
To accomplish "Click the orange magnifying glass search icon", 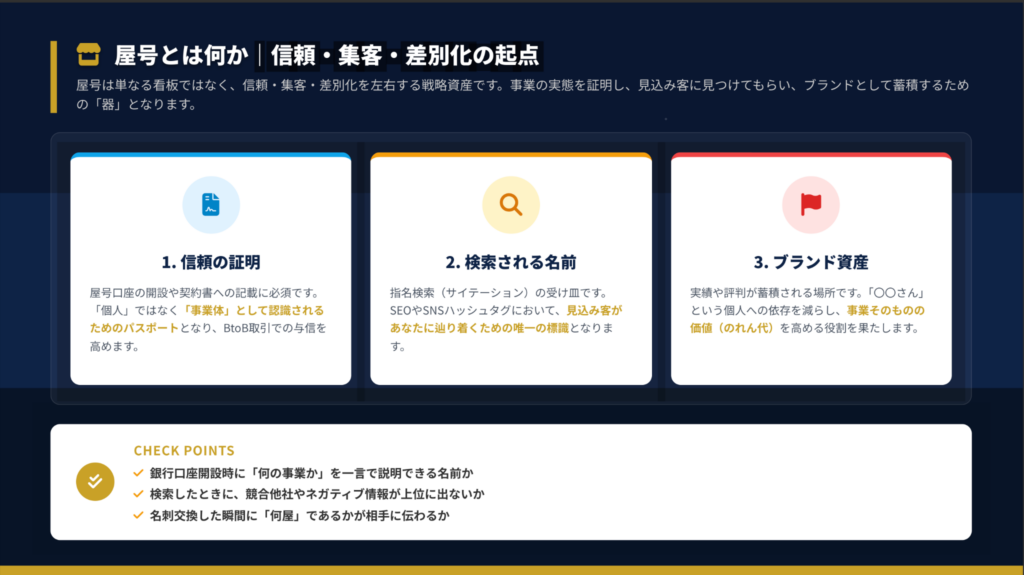I will pos(511,205).
